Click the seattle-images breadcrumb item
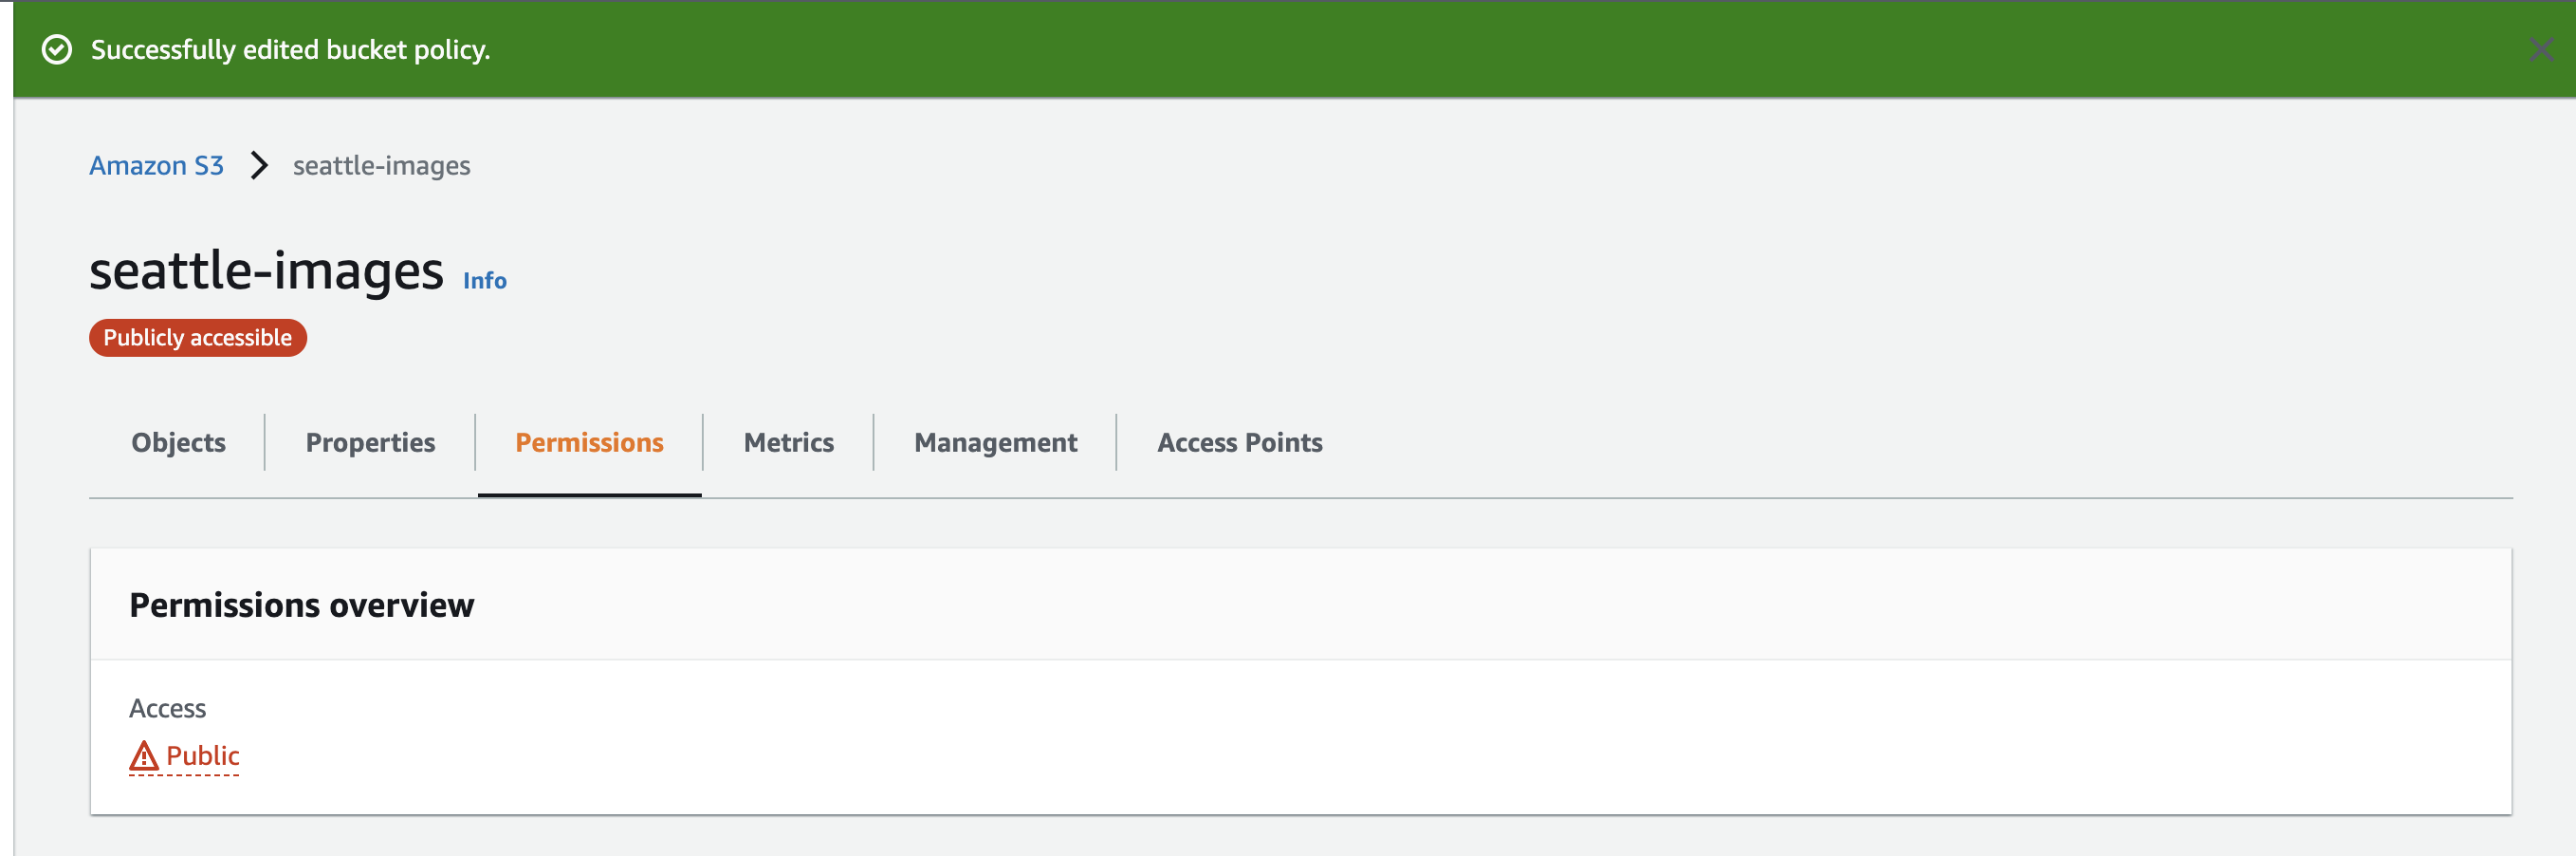This screenshot has height=856, width=2576. coord(381,166)
